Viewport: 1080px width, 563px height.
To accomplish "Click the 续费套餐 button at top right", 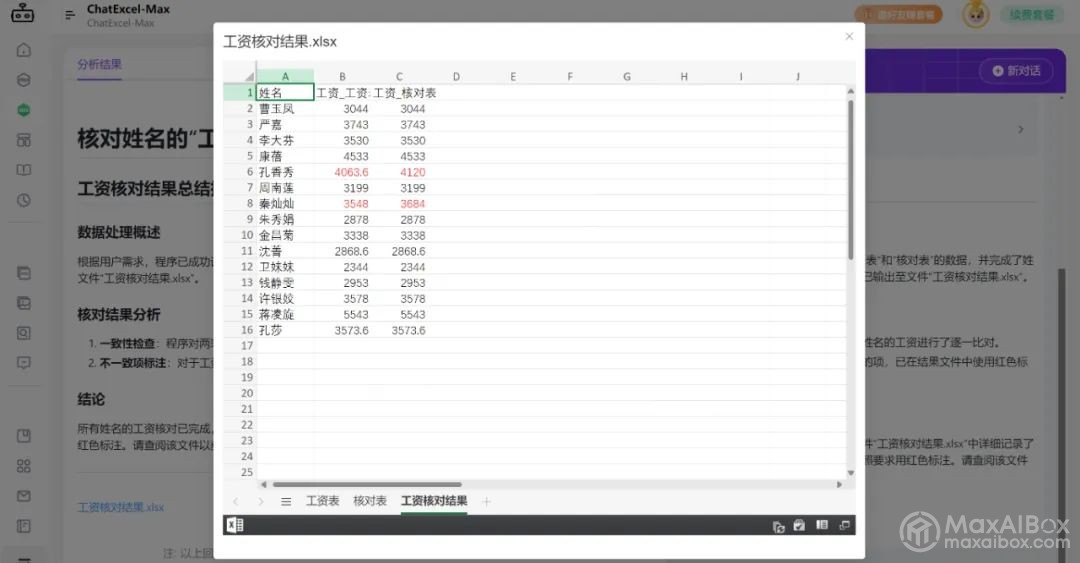I will tap(1031, 14).
